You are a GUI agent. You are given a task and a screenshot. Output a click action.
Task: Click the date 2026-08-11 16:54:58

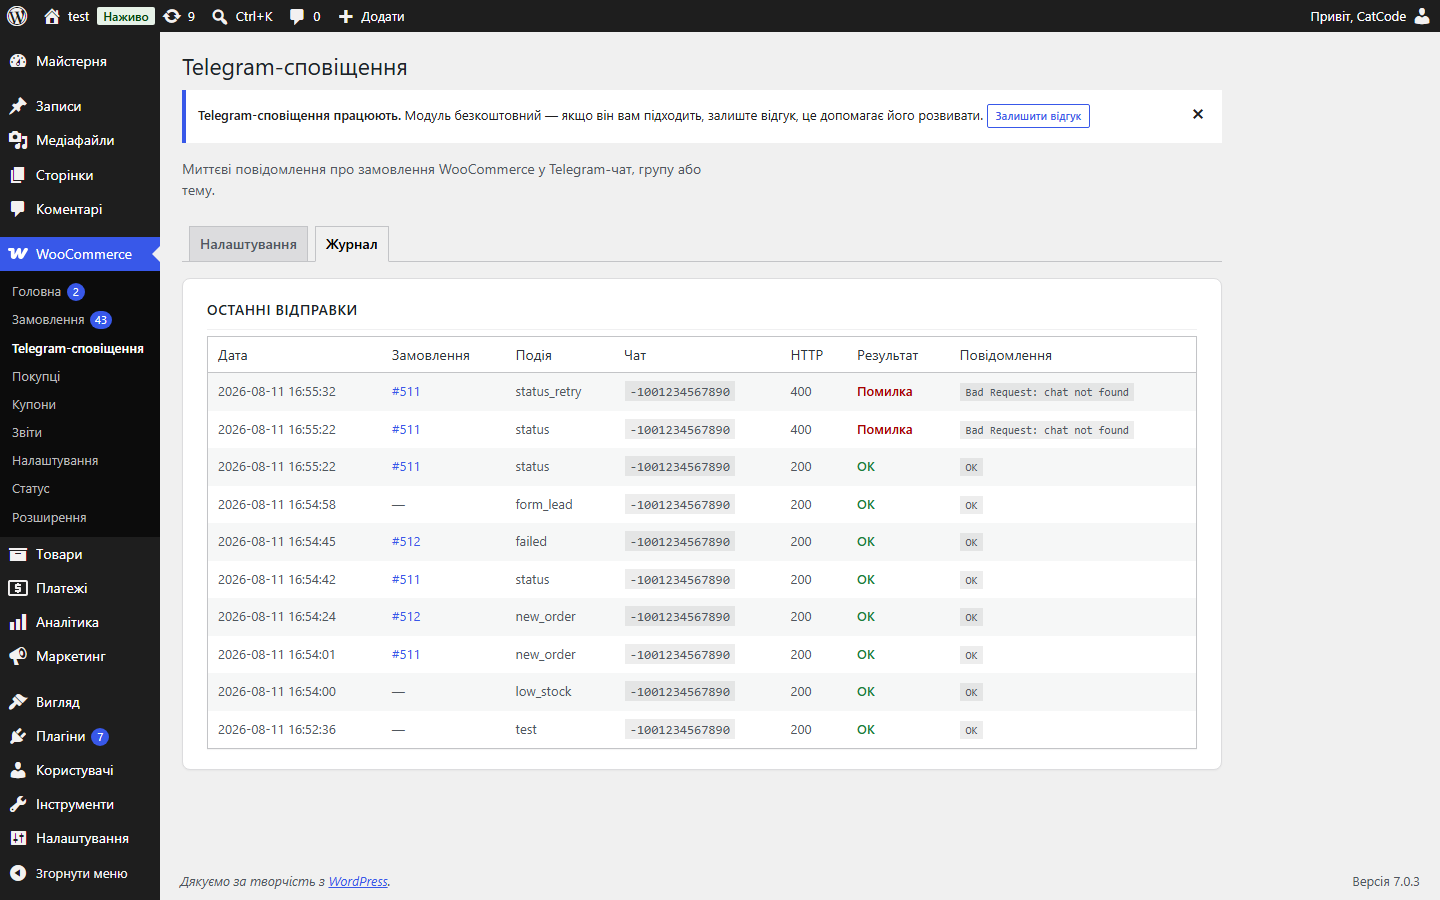(x=277, y=505)
